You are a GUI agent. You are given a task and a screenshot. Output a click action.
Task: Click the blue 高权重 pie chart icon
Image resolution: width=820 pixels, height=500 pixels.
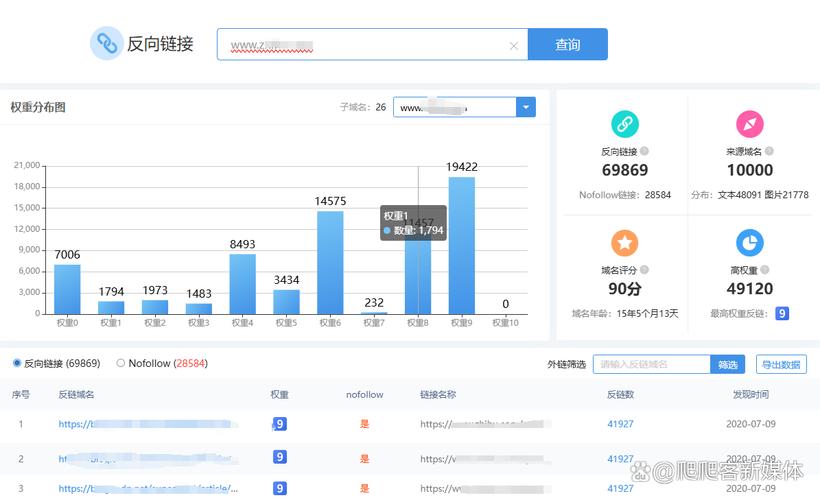point(749,243)
